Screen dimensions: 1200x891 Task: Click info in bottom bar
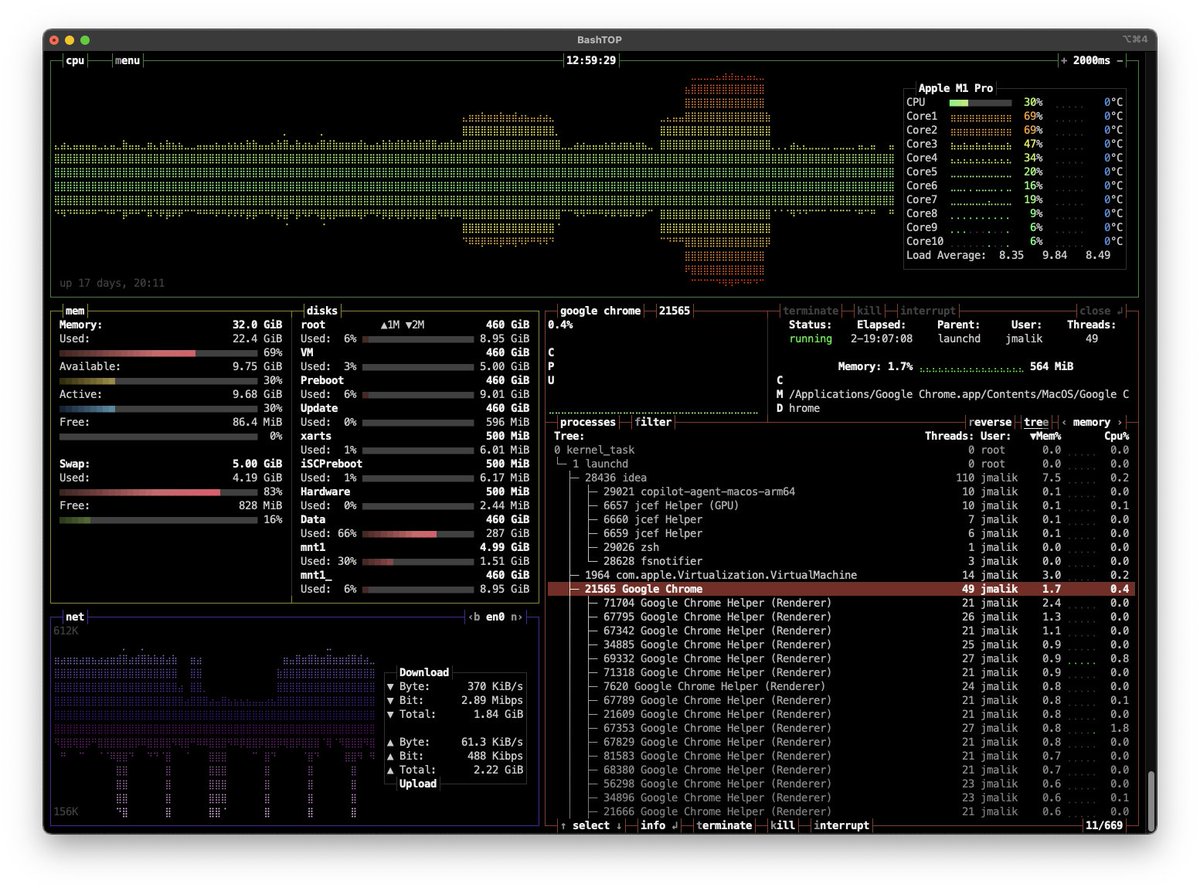click(x=659, y=825)
